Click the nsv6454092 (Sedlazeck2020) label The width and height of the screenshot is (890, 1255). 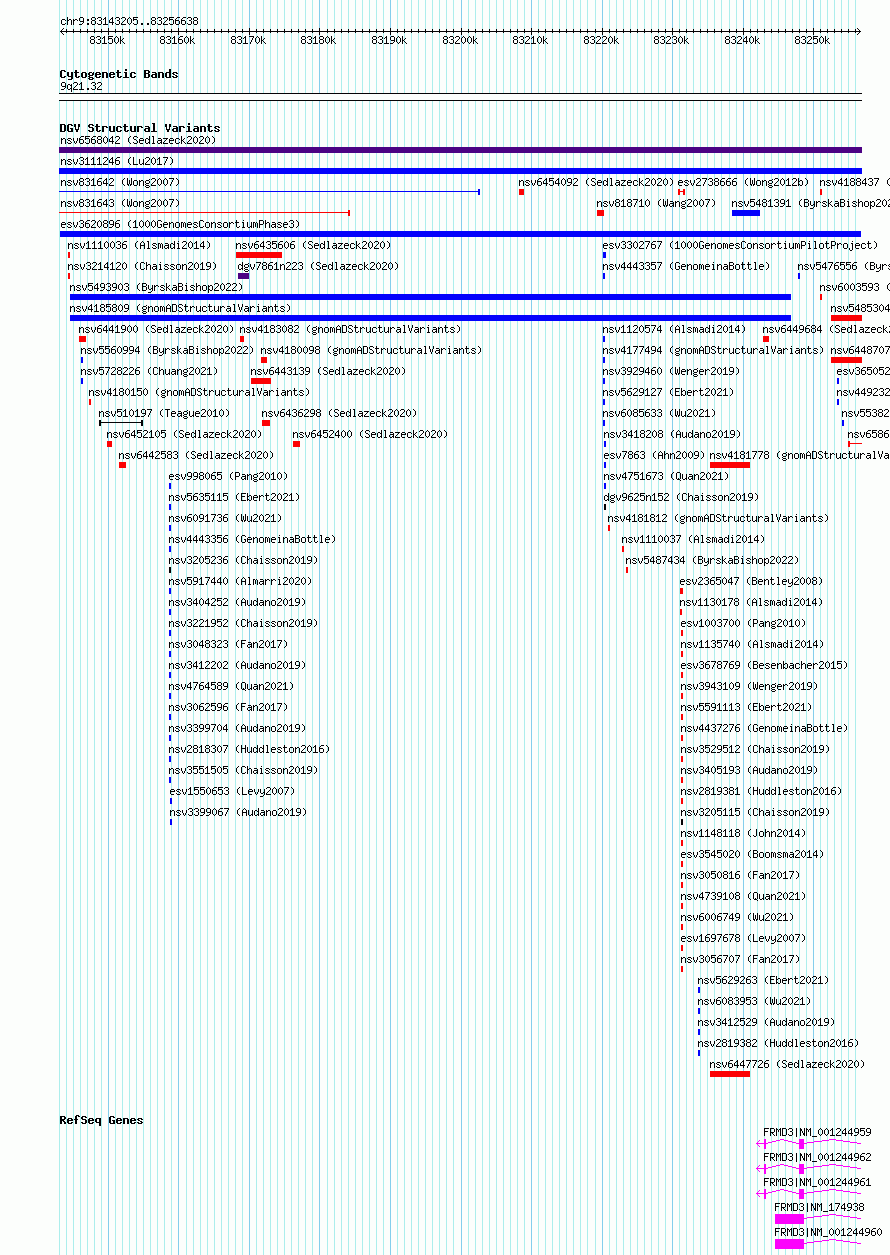(x=596, y=182)
